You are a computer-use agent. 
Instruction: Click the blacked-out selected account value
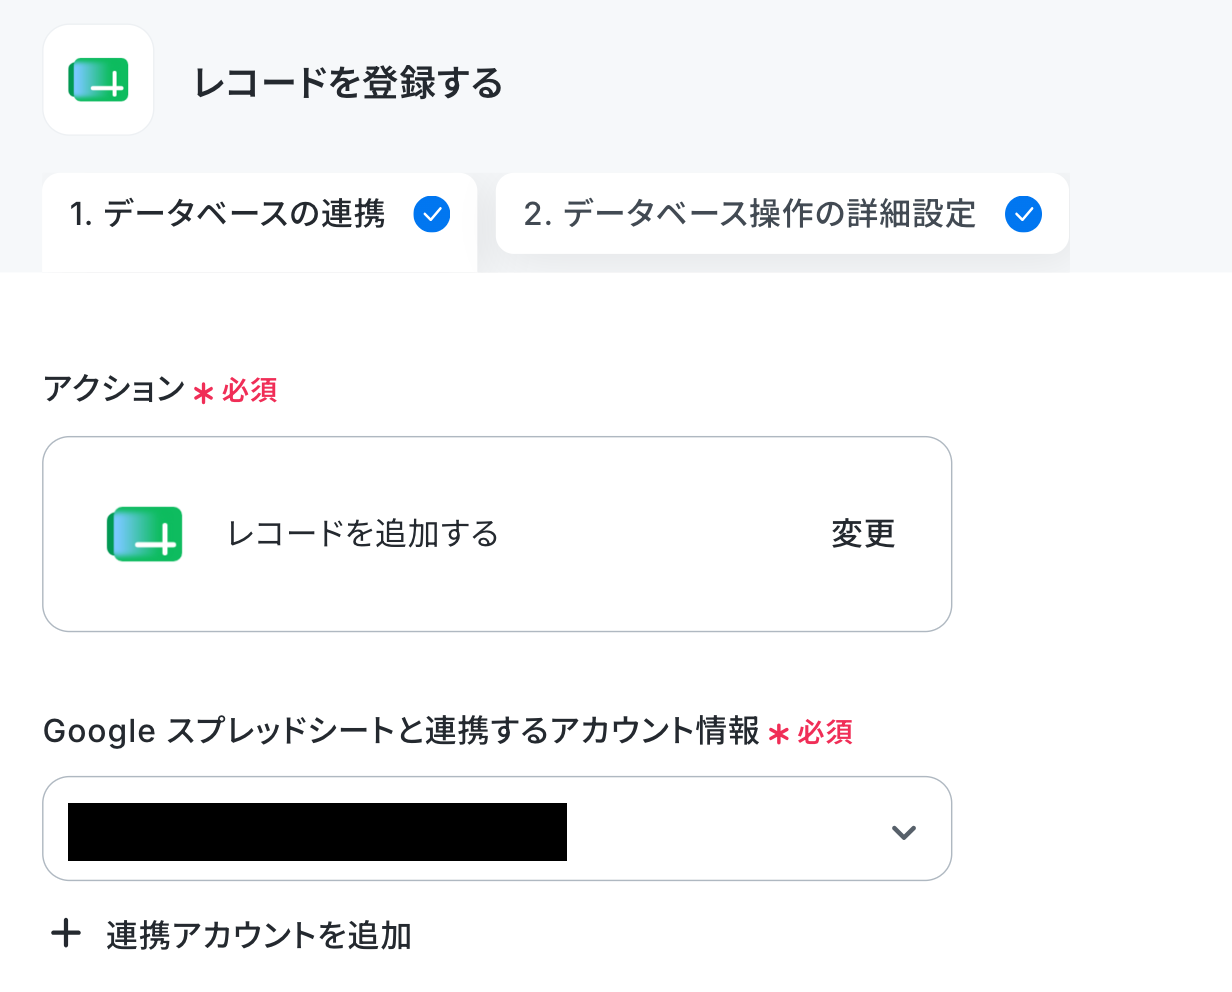pos(317,832)
